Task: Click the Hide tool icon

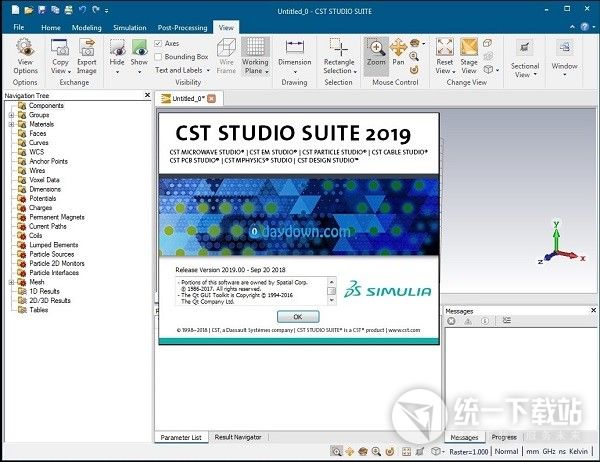Action: 117,47
